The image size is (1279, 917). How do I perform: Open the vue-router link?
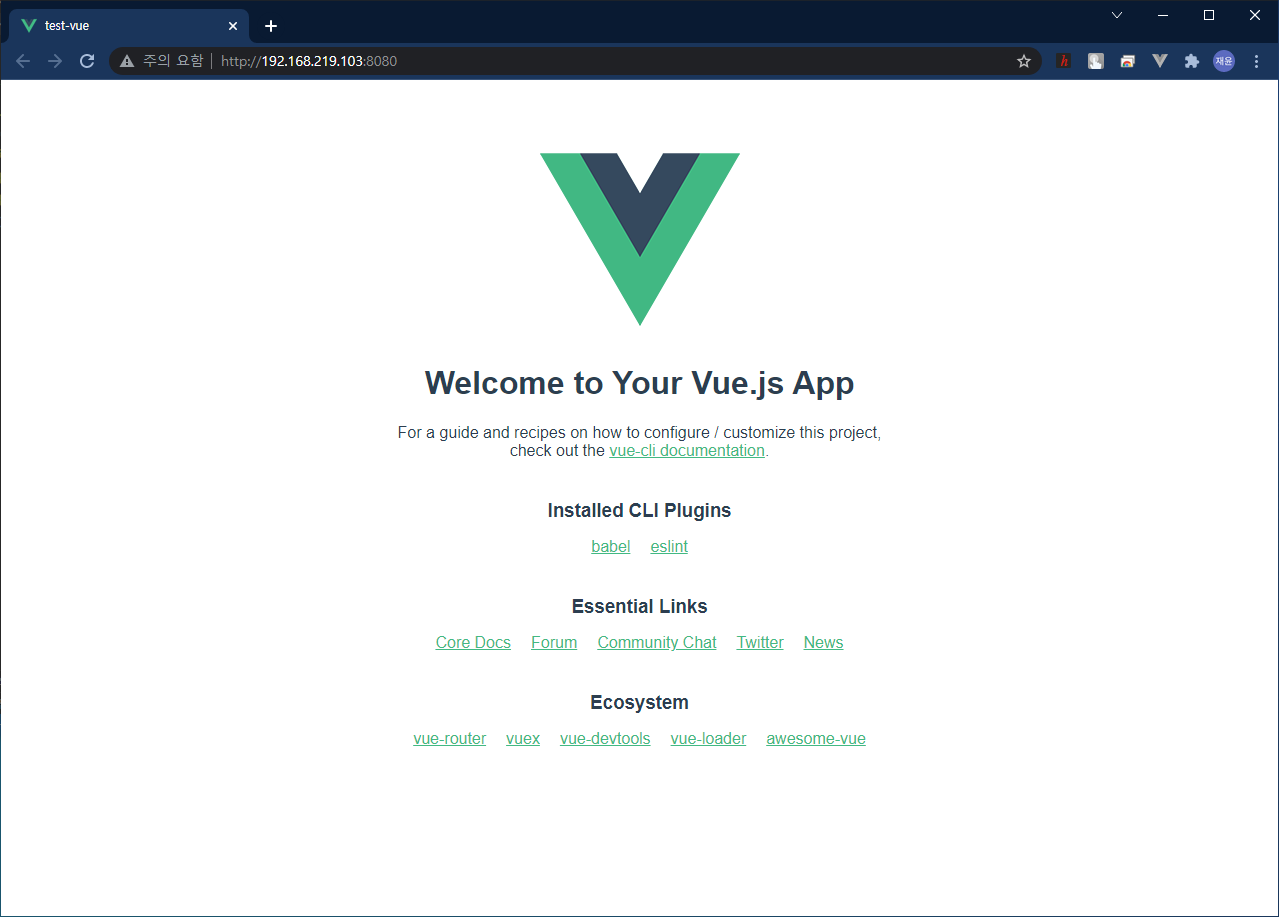[450, 738]
